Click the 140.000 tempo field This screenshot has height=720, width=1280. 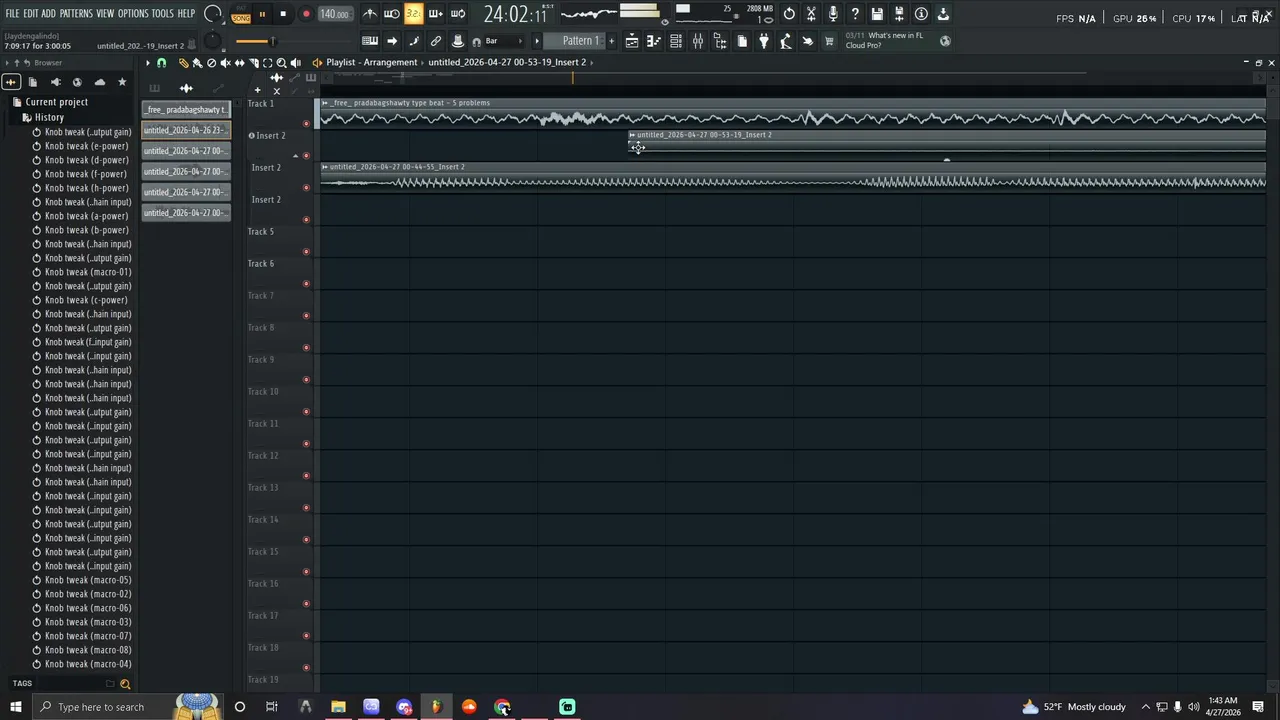pos(334,14)
